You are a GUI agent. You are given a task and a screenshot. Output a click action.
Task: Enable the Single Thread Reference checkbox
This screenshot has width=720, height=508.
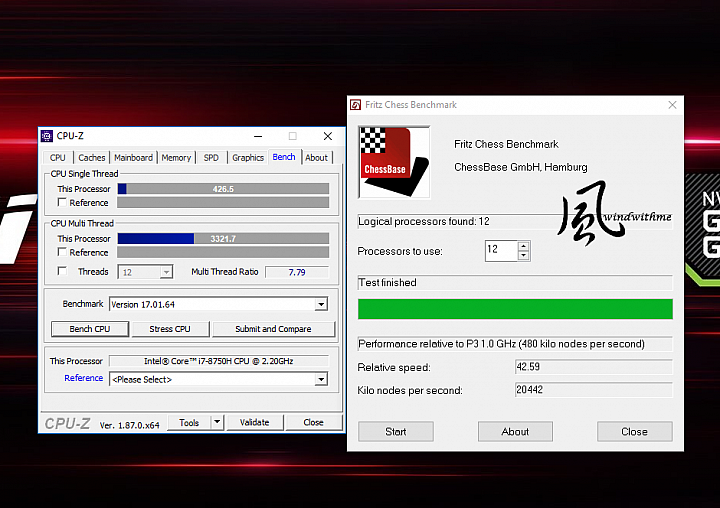tap(62, 202)
